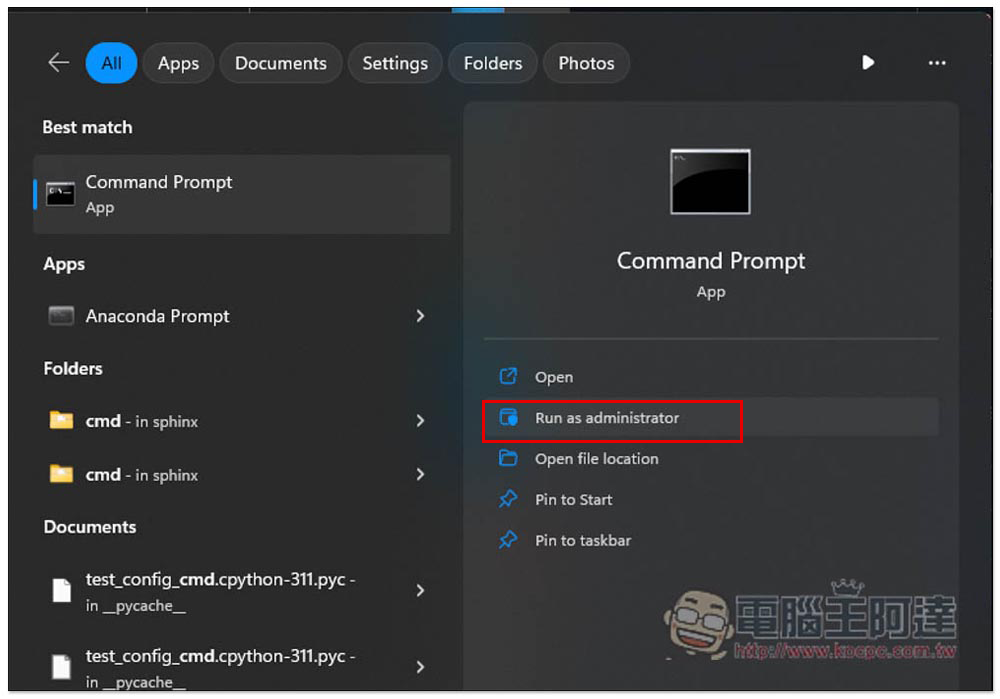
Task: Click the second test_config_cmd.cpython-311.pyc file name
Action: point(220,656)
